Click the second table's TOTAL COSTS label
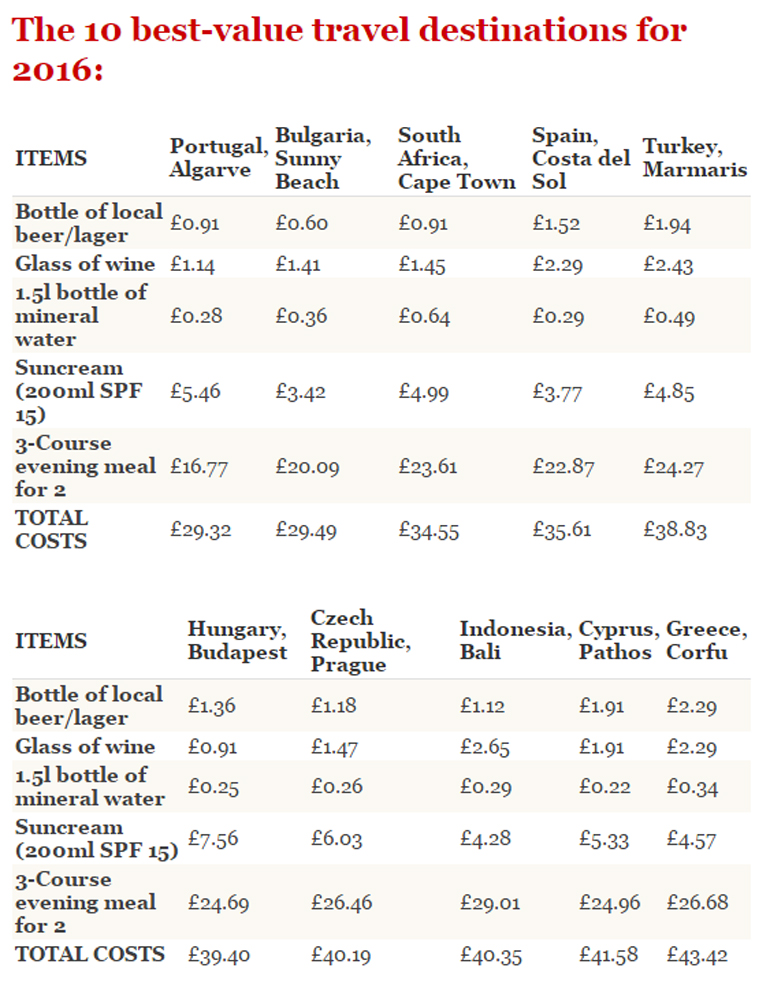The width and height of the screenshot is (770, 990). click(x=90, y=954)
